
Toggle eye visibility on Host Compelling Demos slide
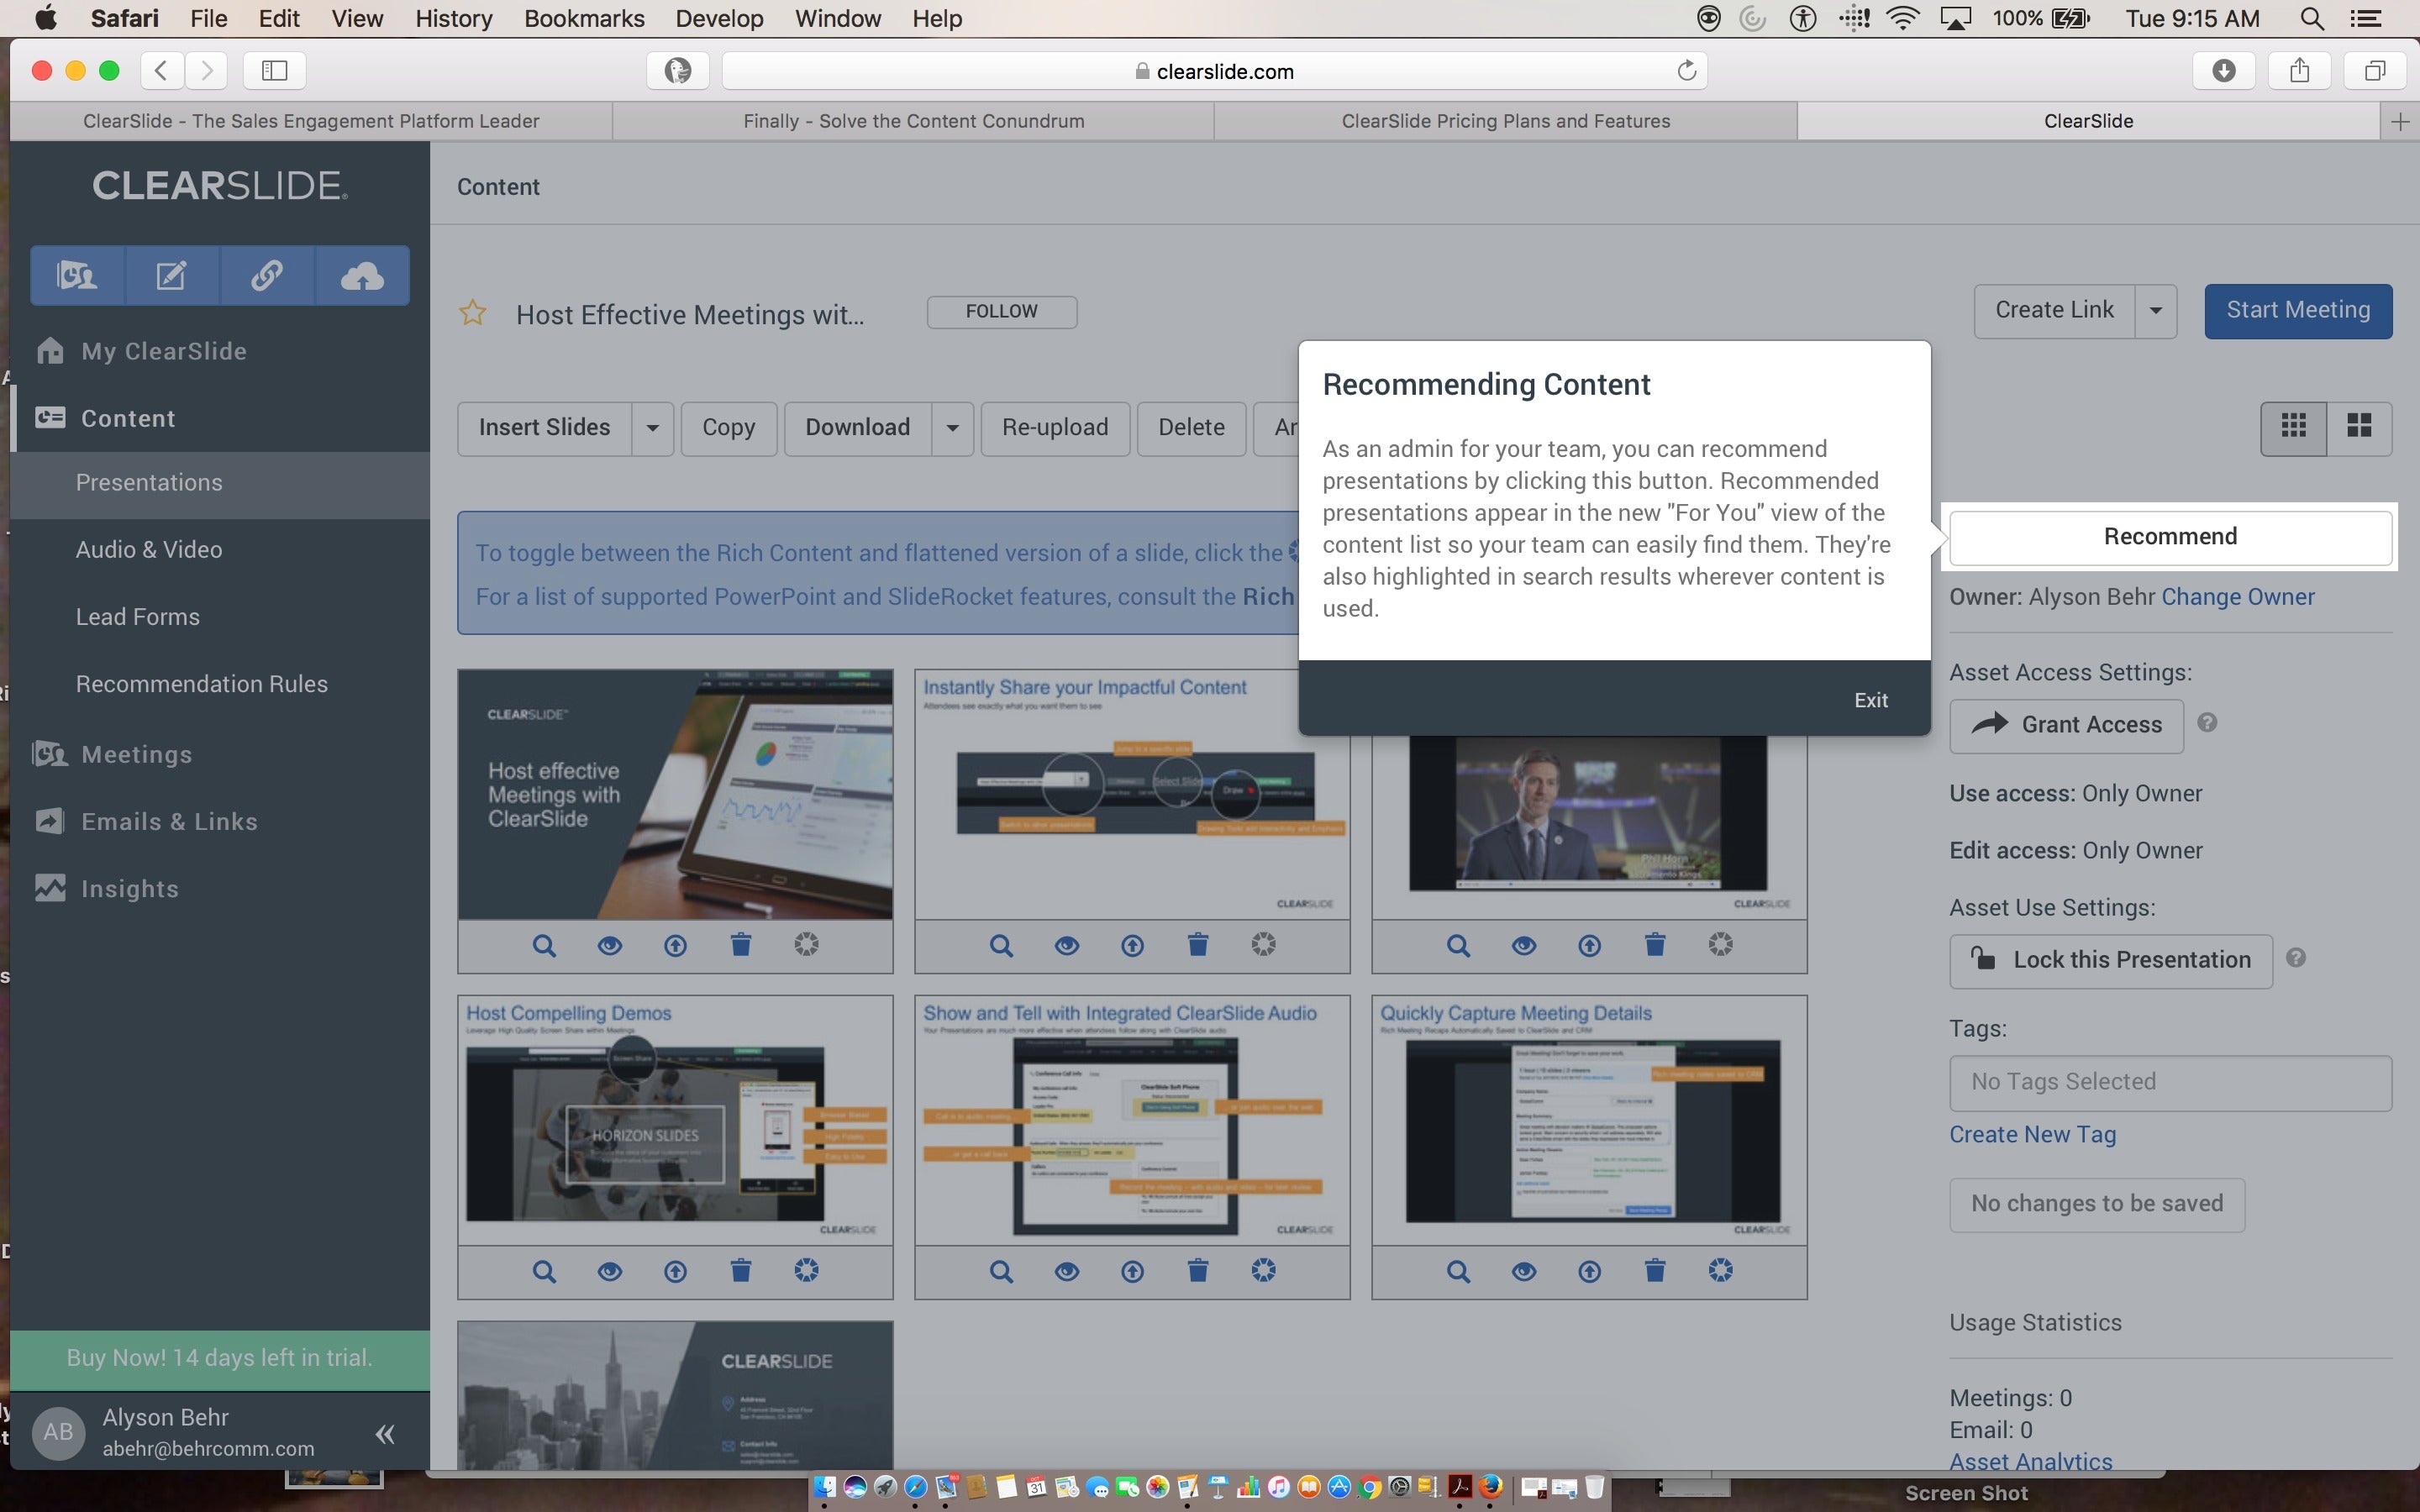(609, 1271)
